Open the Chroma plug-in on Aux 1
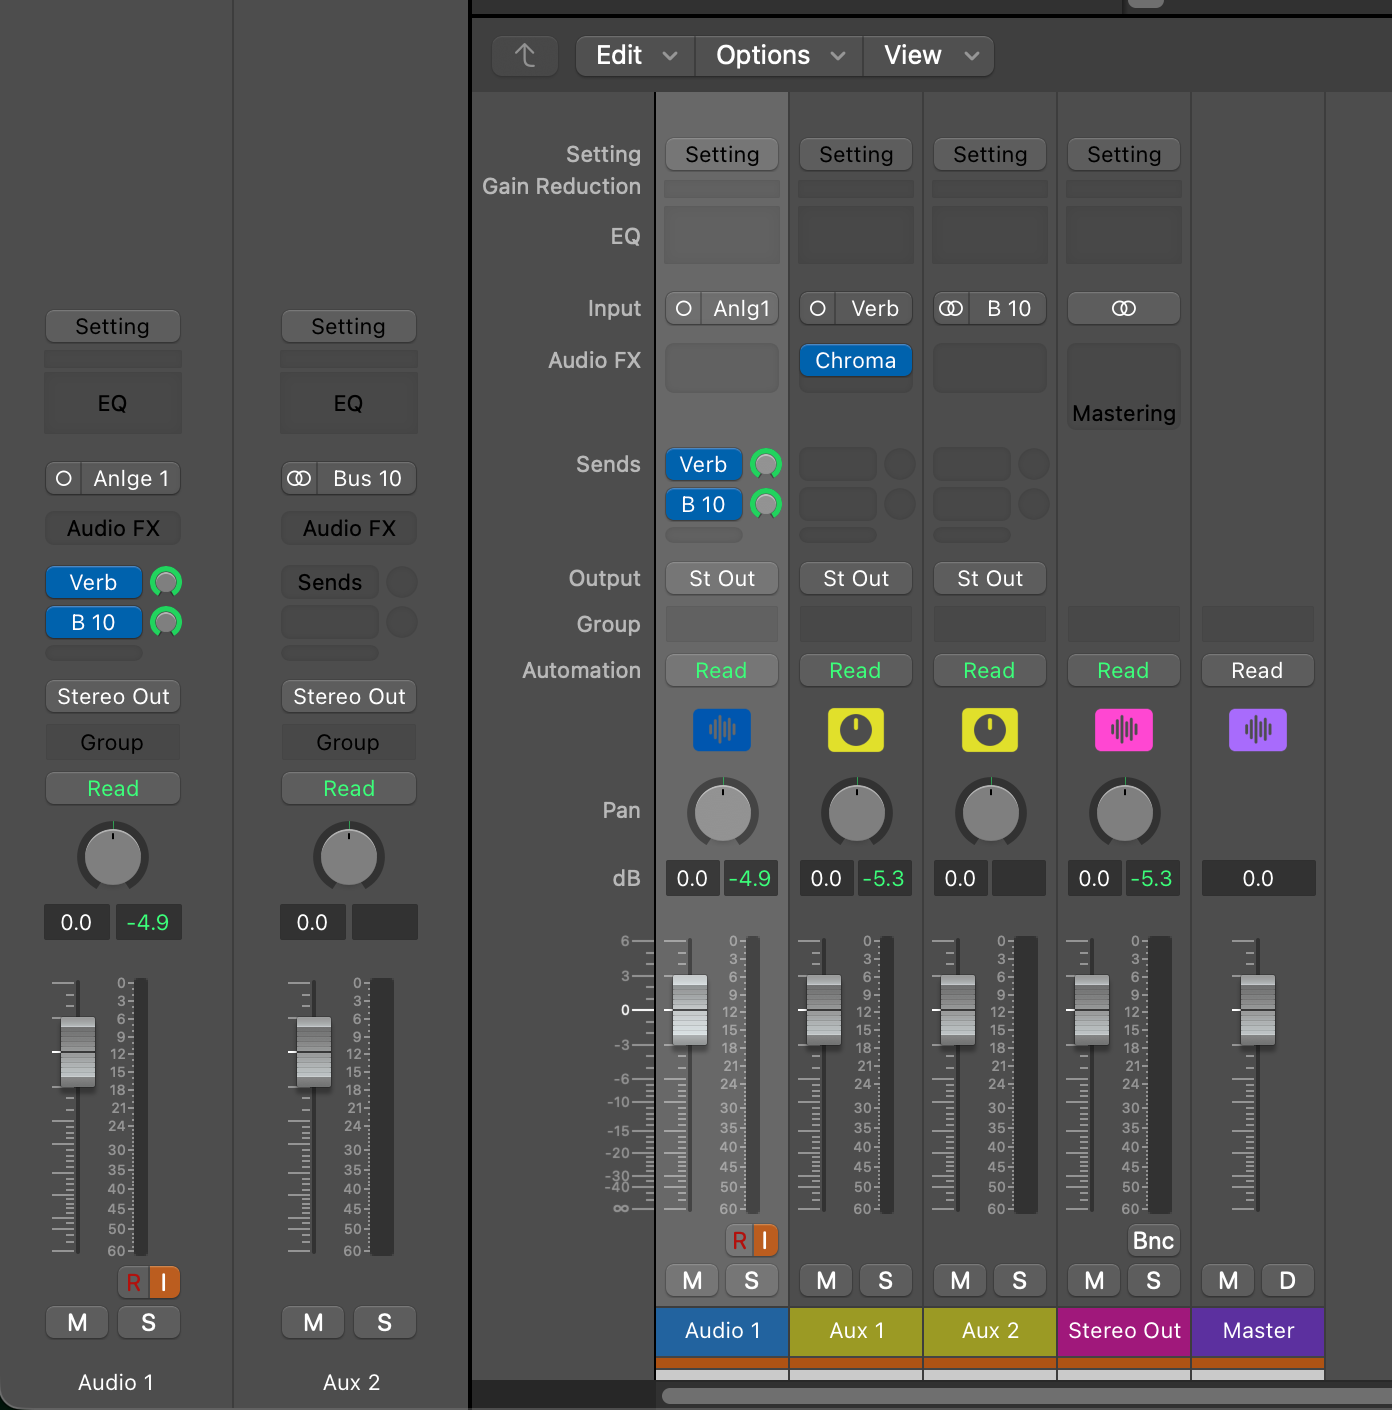The image size is (1392, 1410). click(856, 360)
